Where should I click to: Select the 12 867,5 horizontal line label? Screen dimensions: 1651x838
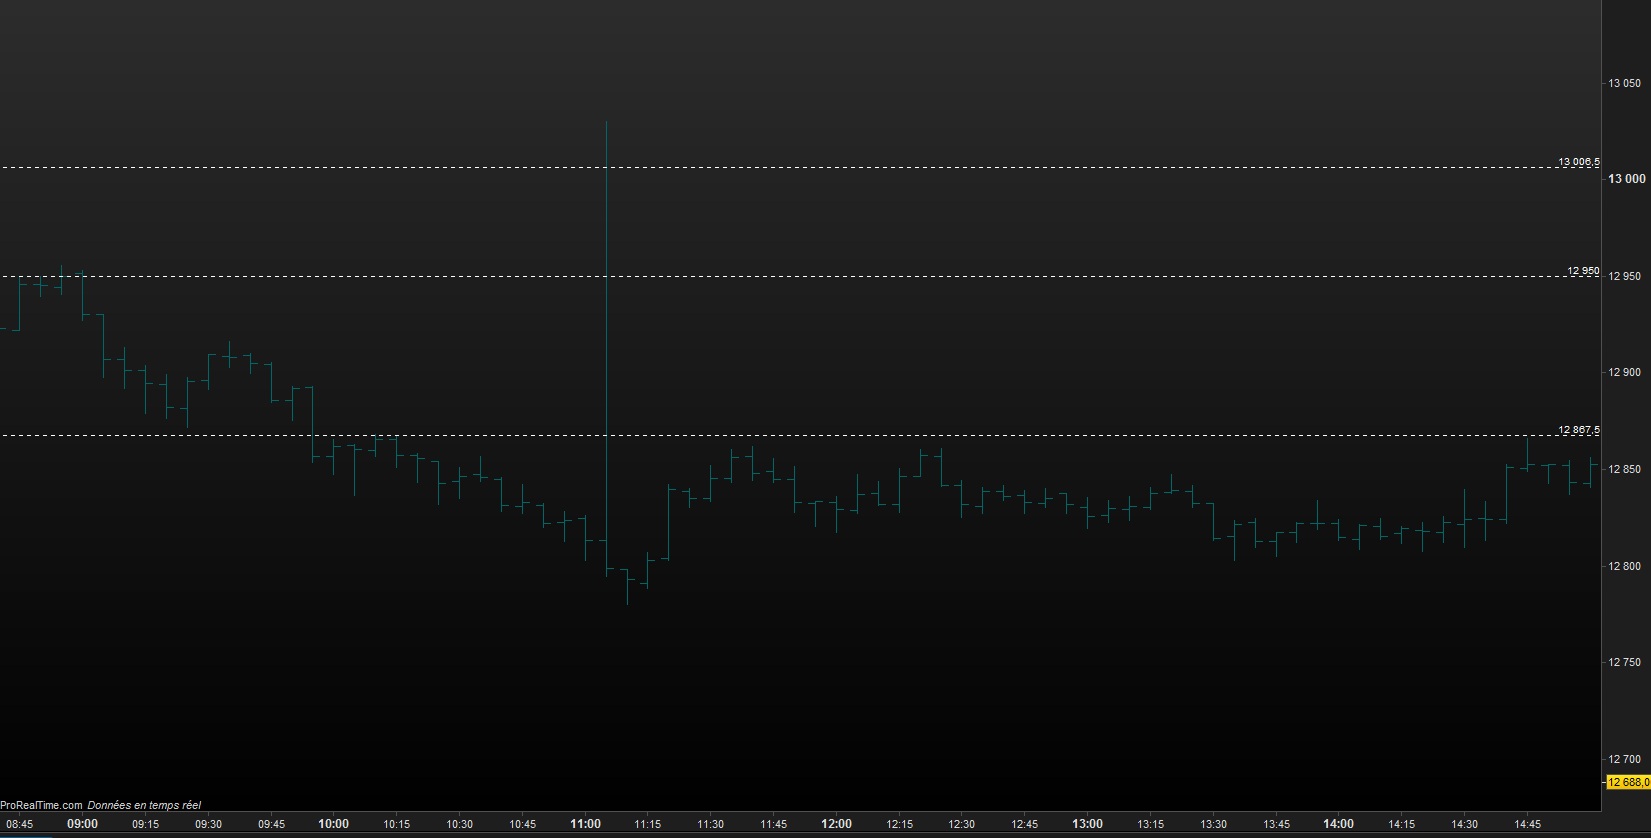pyautogui.click(x=1579, y=430)
